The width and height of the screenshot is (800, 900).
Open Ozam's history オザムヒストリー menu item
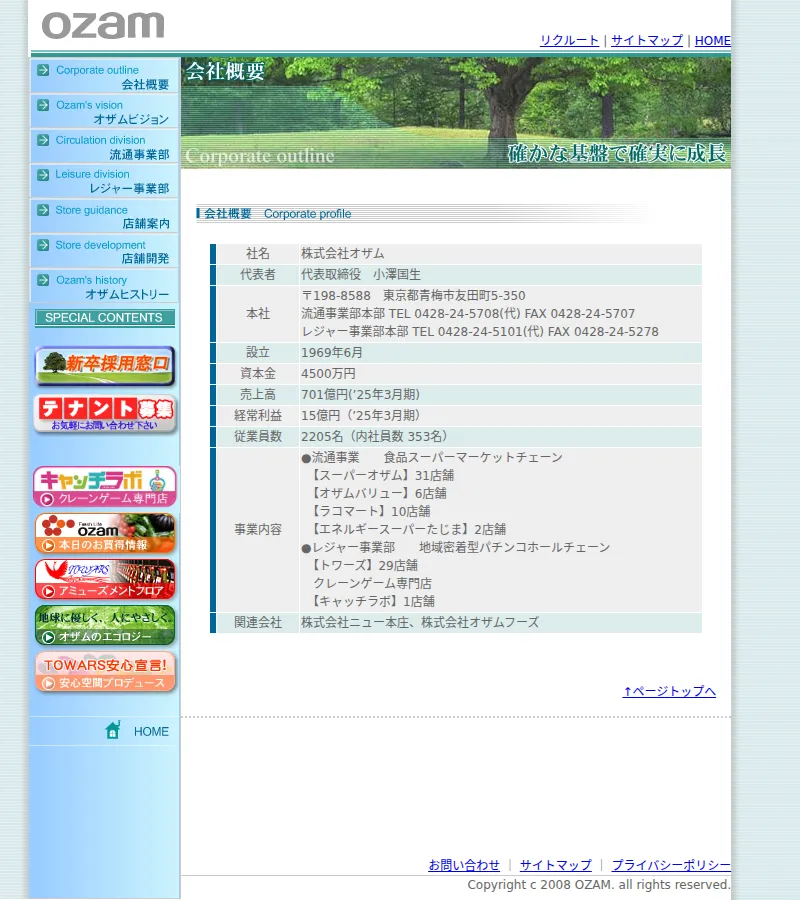104,286
